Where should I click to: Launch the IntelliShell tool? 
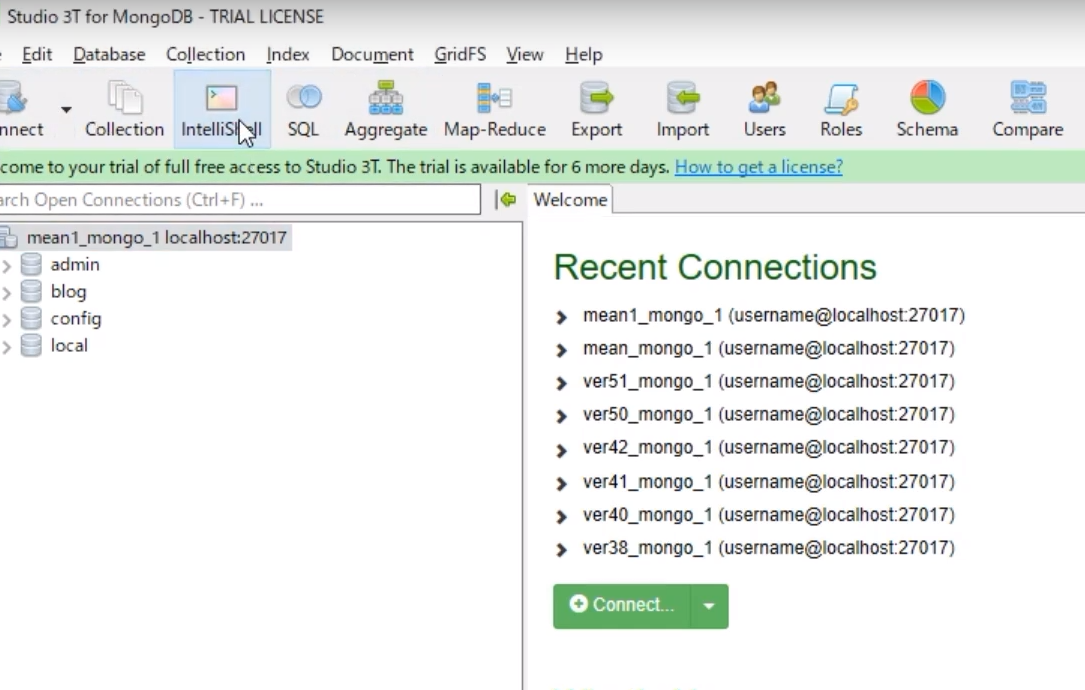[x=221, y=109]
